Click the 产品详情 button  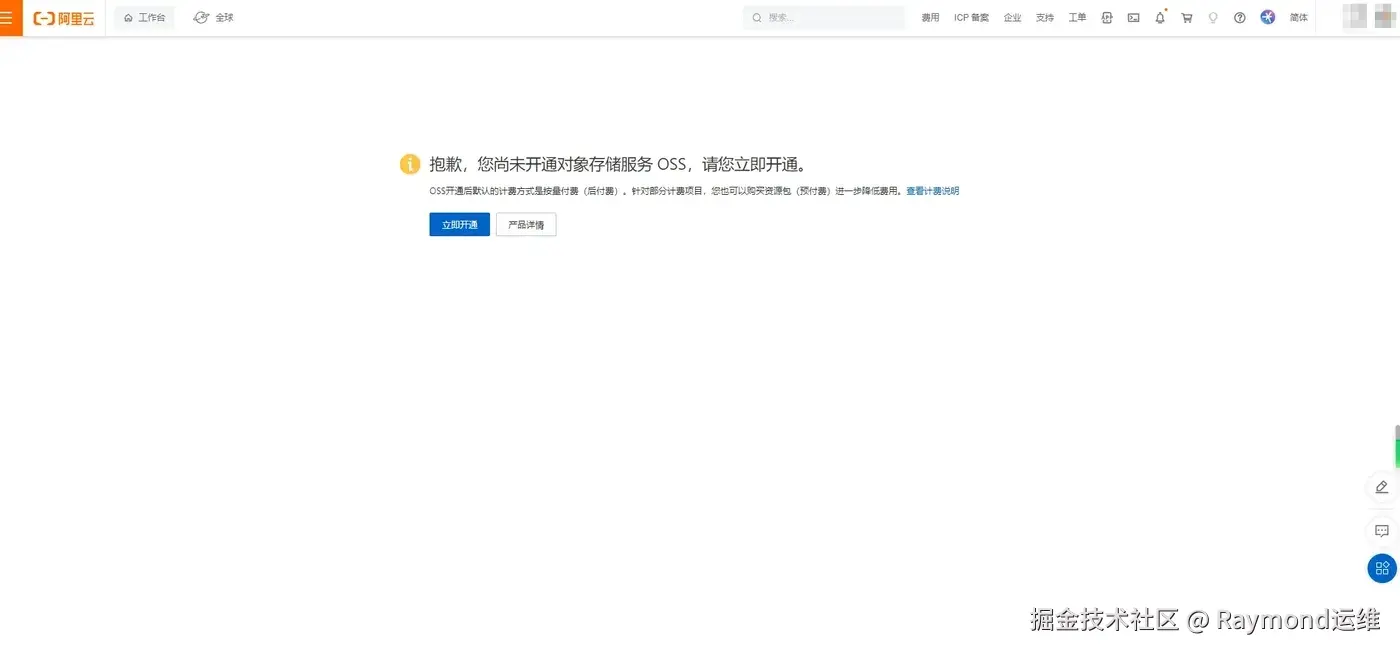pos(526,225)
